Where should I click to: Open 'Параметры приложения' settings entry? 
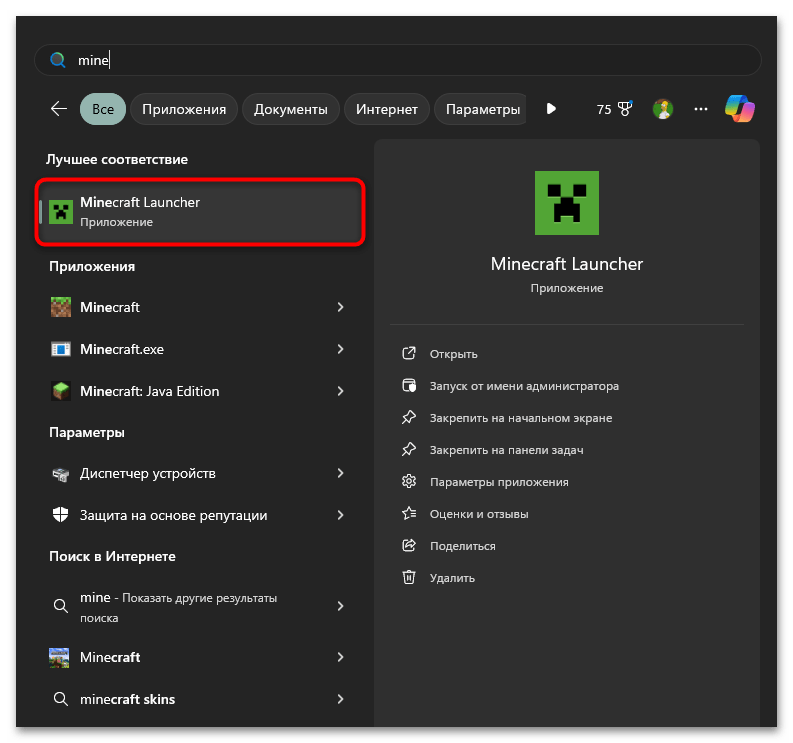pyautogui.click(x=499, y=482)
